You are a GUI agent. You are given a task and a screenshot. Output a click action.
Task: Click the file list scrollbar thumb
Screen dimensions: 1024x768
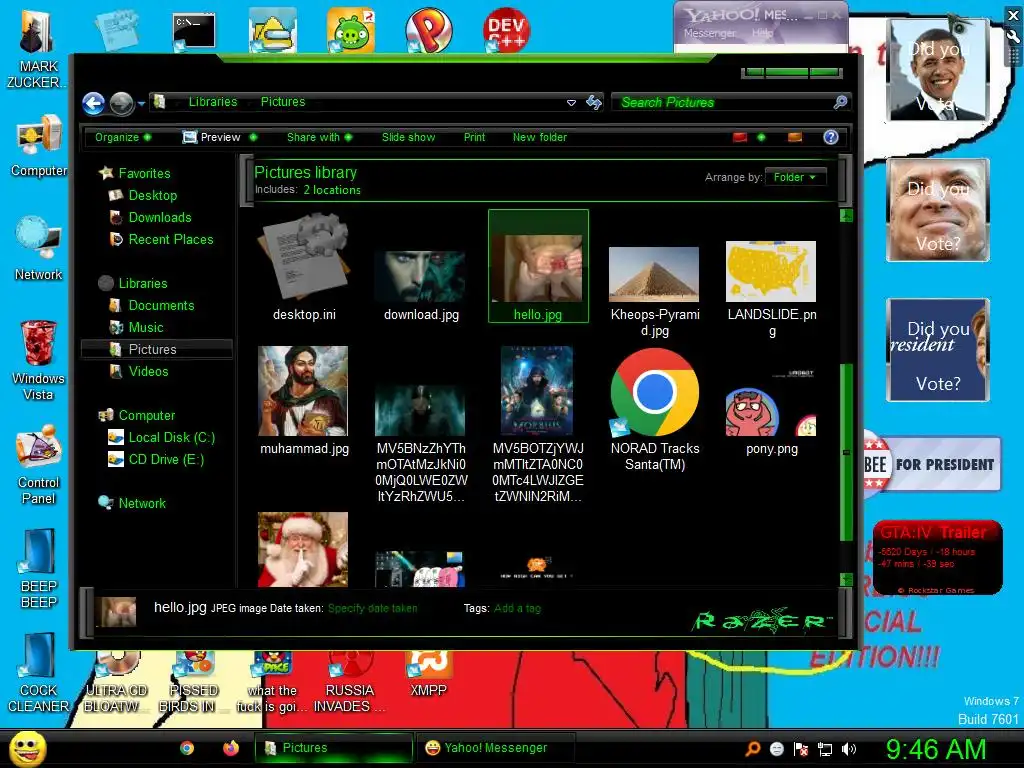(846, 452)
